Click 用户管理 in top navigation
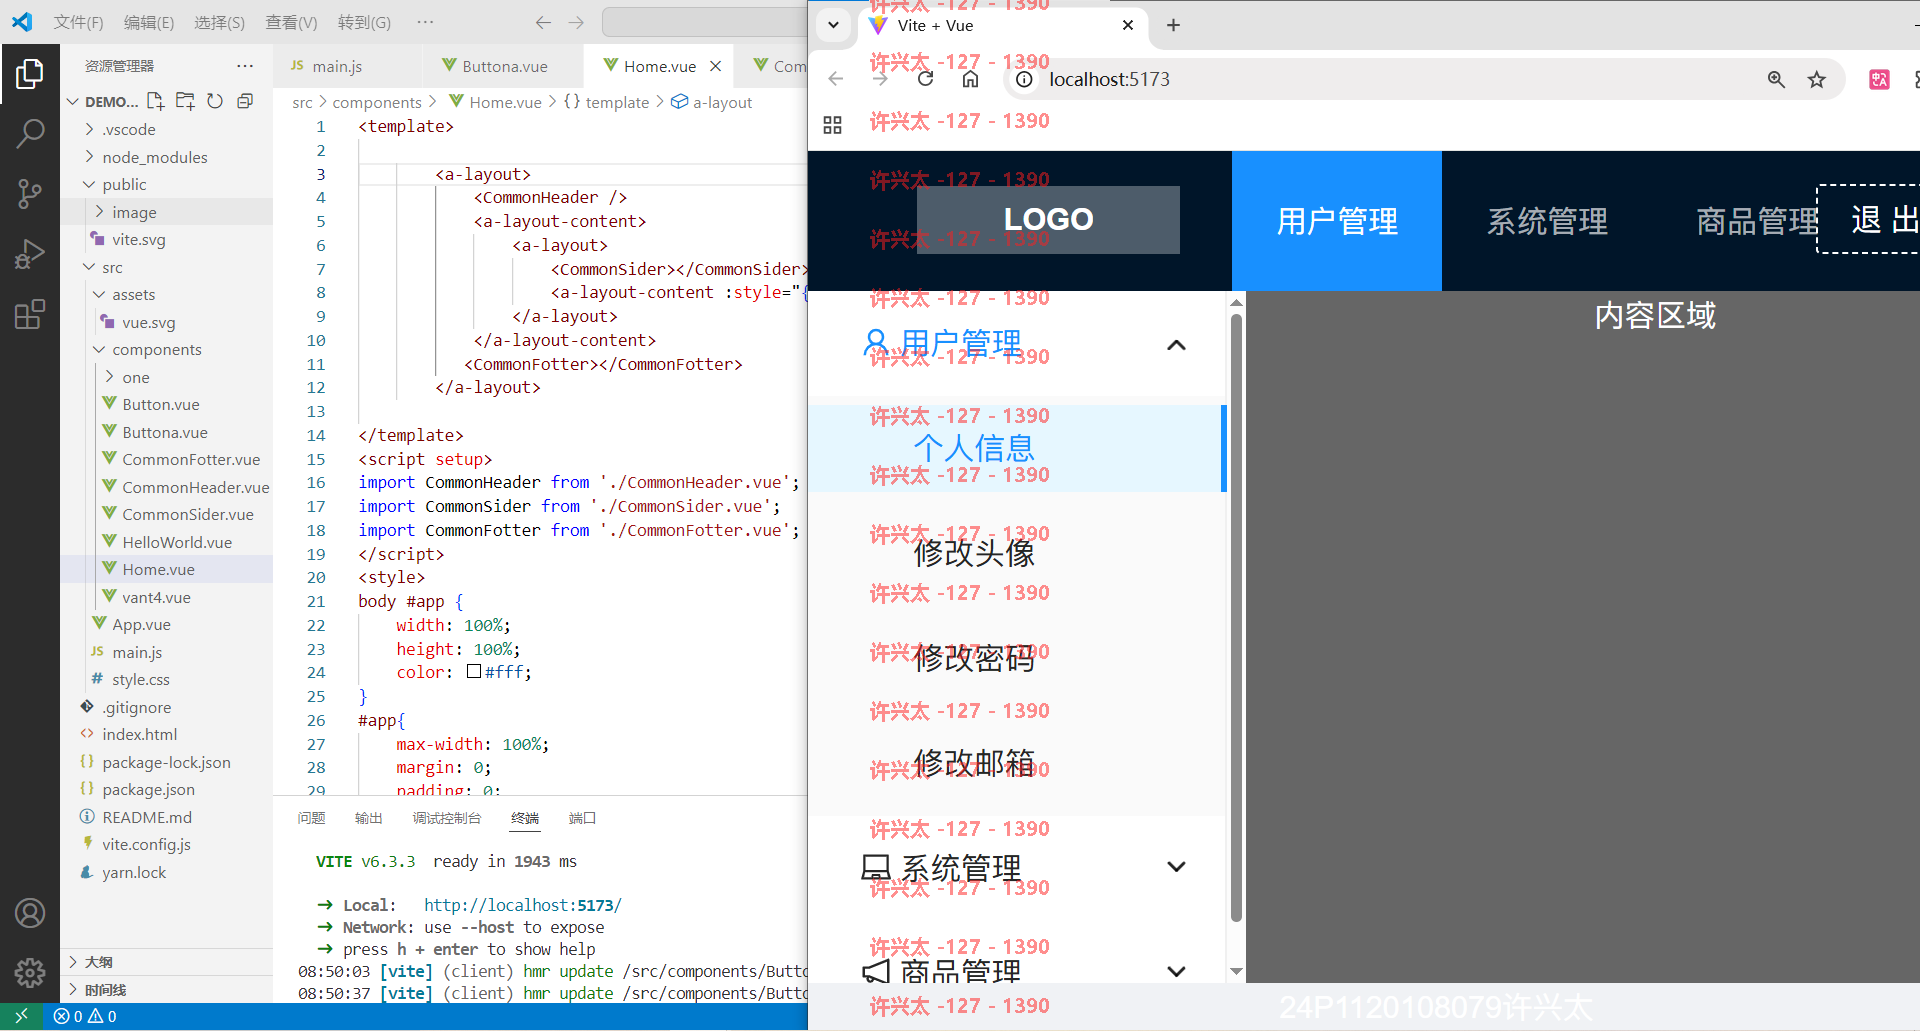Viewport: 1920px width, 1031px height. [x=1337, y=221]
